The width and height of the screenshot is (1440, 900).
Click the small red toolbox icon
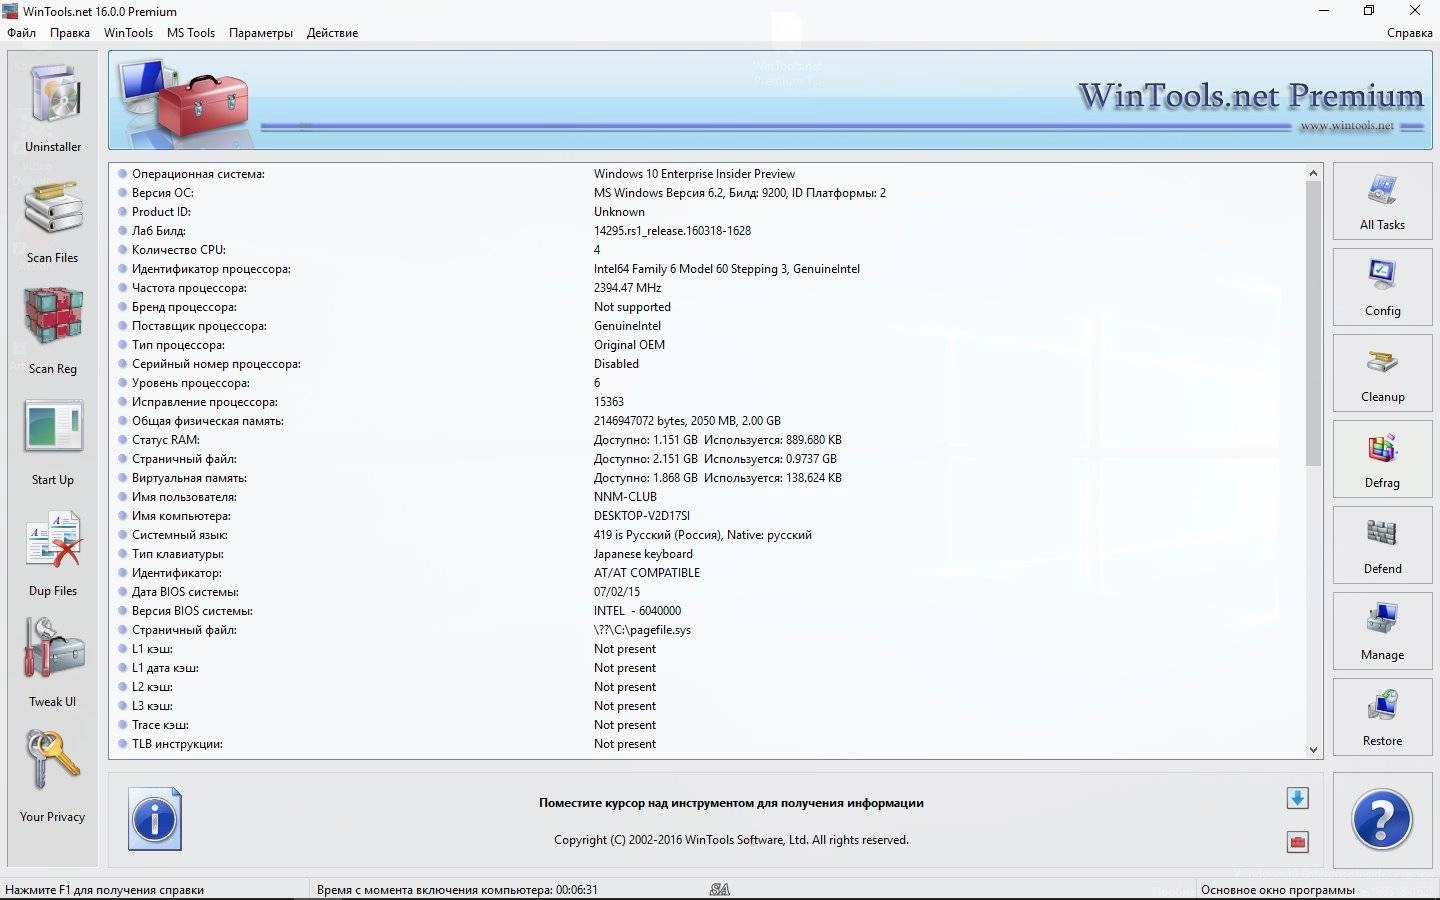pyautogui.click(x=1297, y=842)
